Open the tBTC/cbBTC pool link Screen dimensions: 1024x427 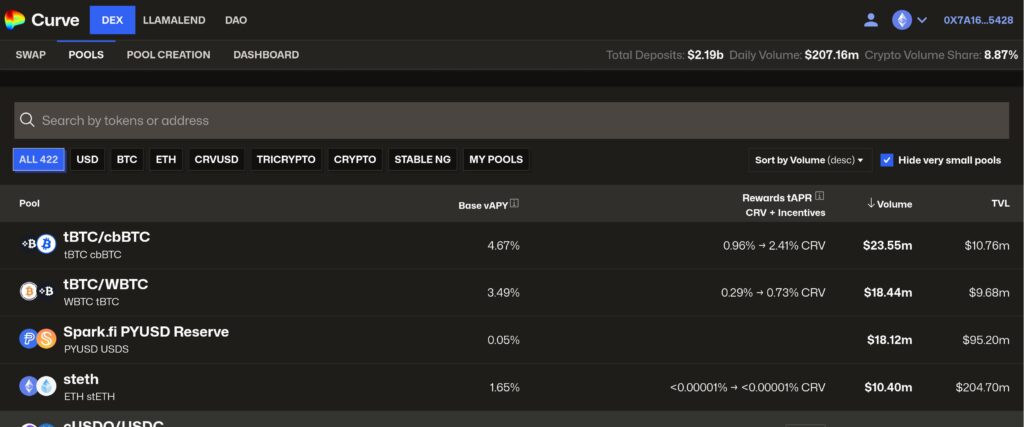107,237
